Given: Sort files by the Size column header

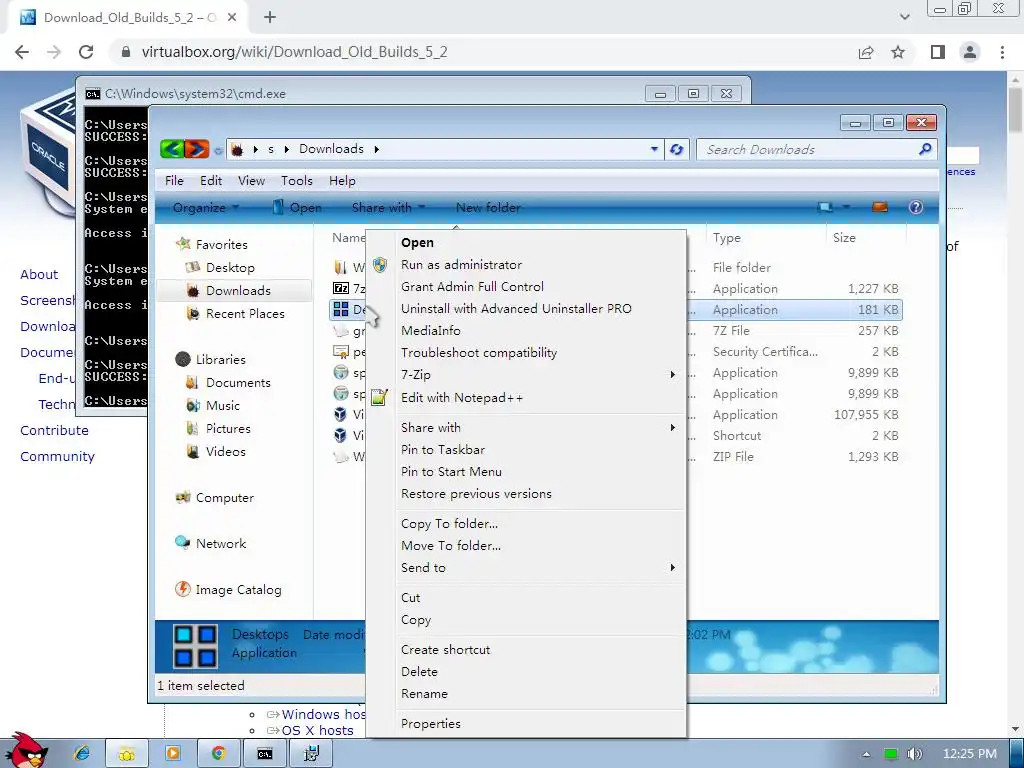Looking at the screenshot, I should (x=844, y=238).
